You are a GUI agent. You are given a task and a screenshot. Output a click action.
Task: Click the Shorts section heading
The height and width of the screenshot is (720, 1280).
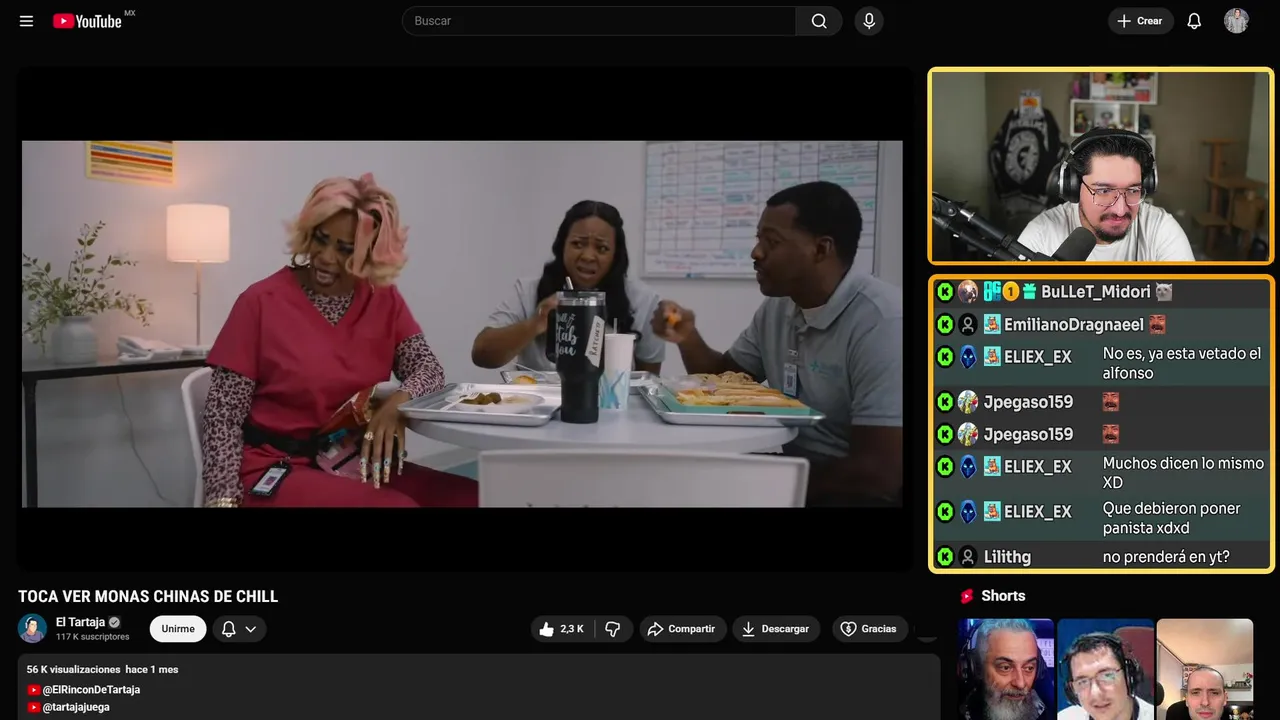(x=1003, y=596)
